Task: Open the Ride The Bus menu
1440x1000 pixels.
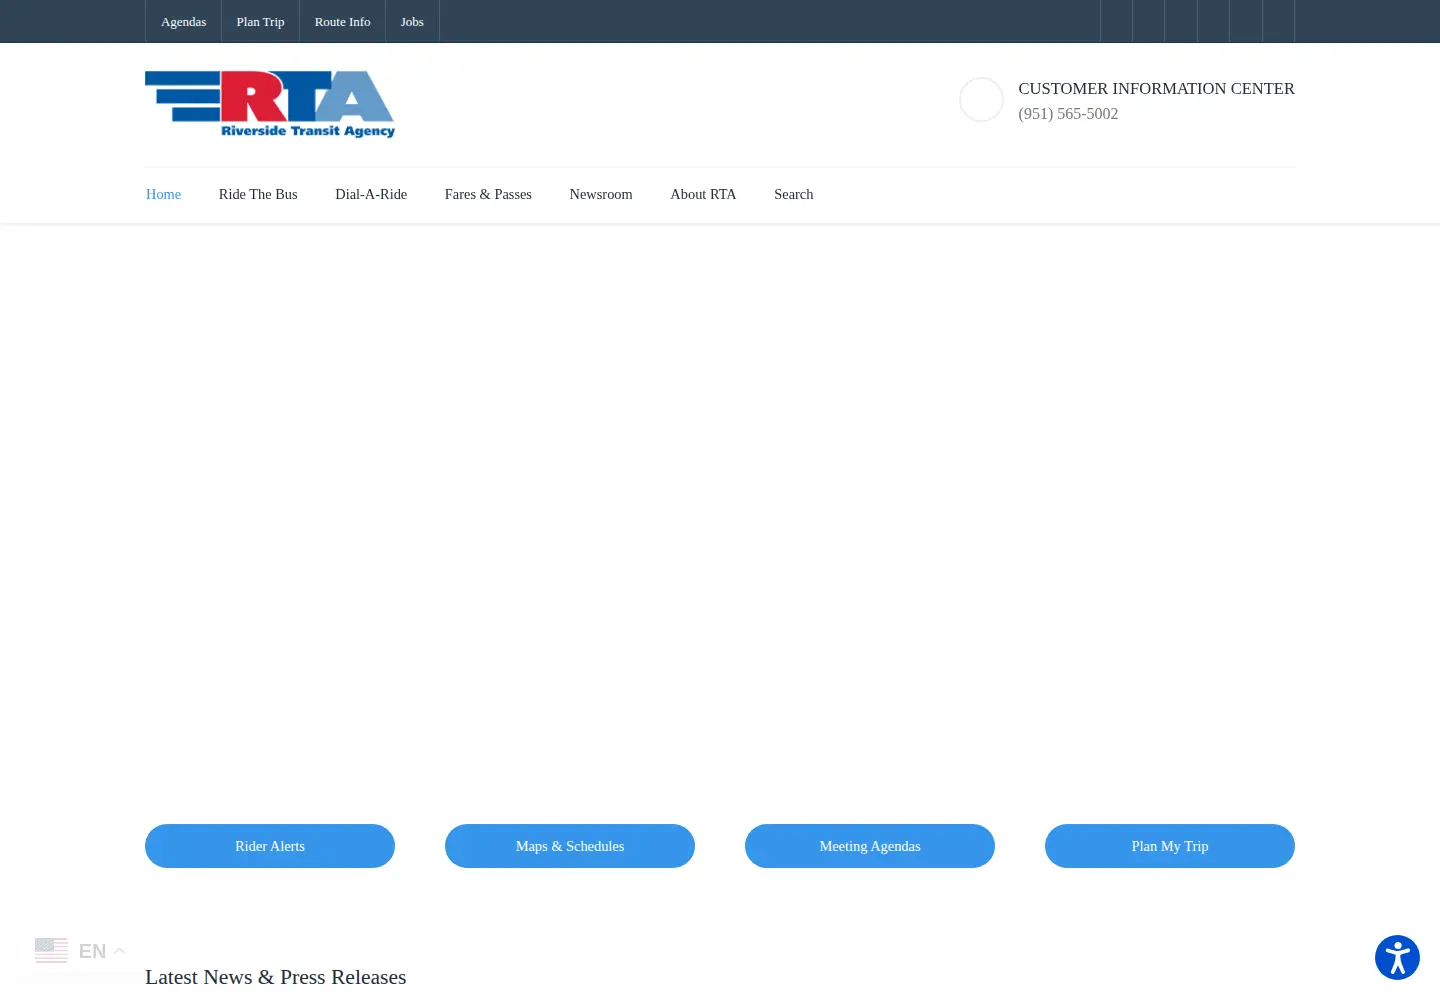Action: (x=258, y=194)
